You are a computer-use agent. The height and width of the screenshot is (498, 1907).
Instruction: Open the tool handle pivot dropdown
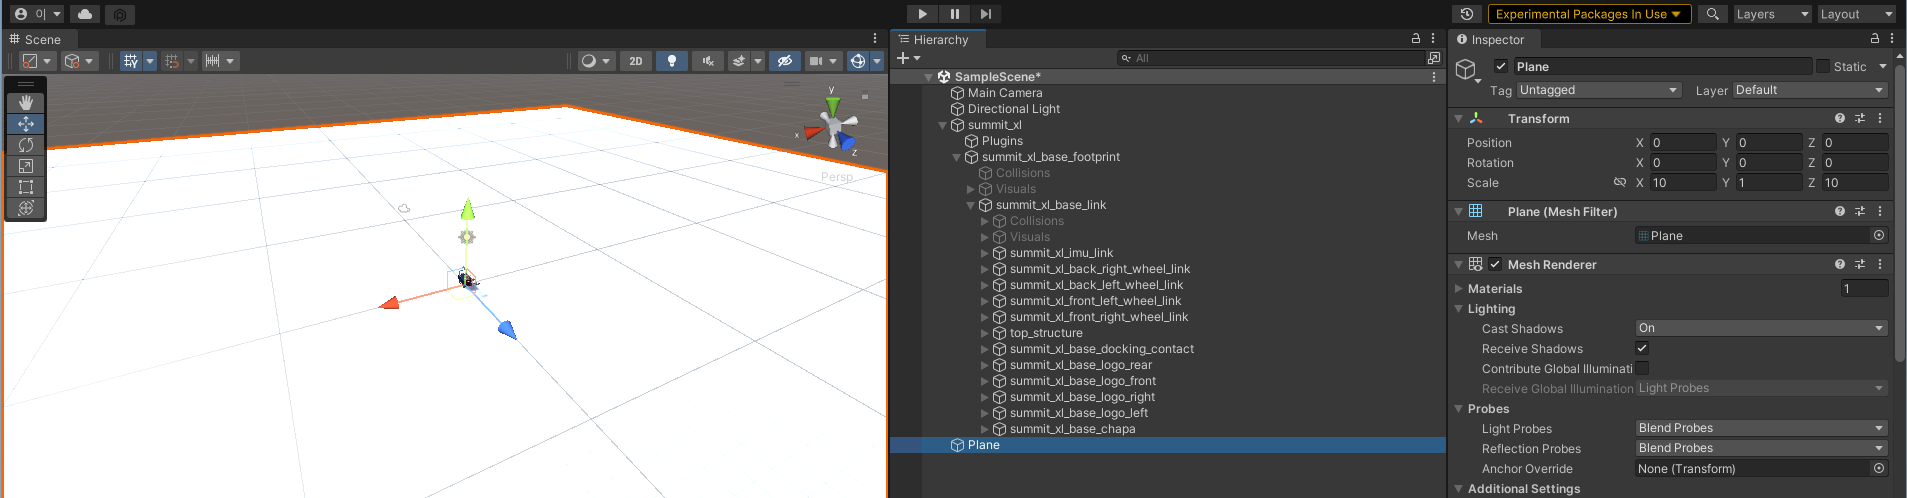38,61
